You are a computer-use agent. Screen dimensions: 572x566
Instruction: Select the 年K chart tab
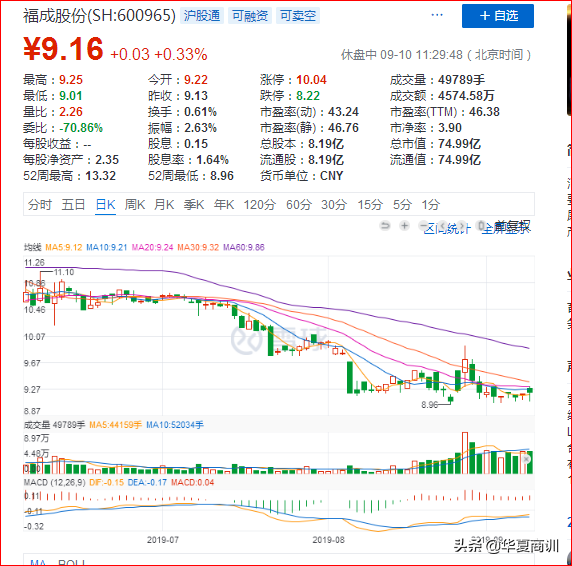coord(224,205)
